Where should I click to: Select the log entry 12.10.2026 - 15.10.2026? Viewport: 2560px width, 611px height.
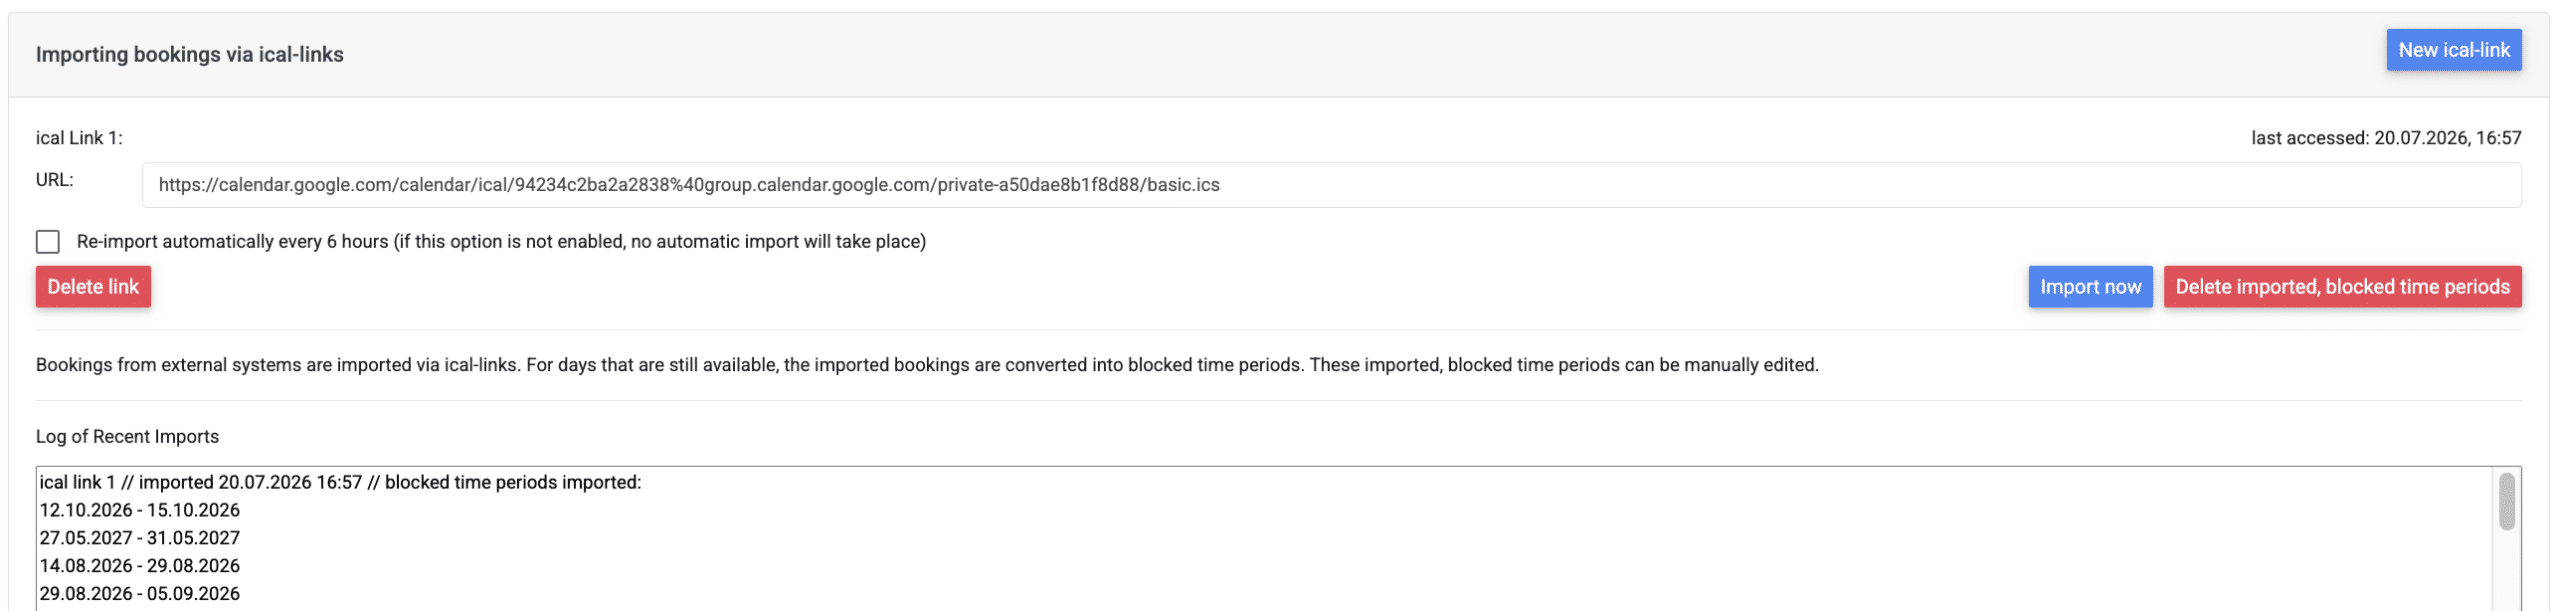(140, 510)
